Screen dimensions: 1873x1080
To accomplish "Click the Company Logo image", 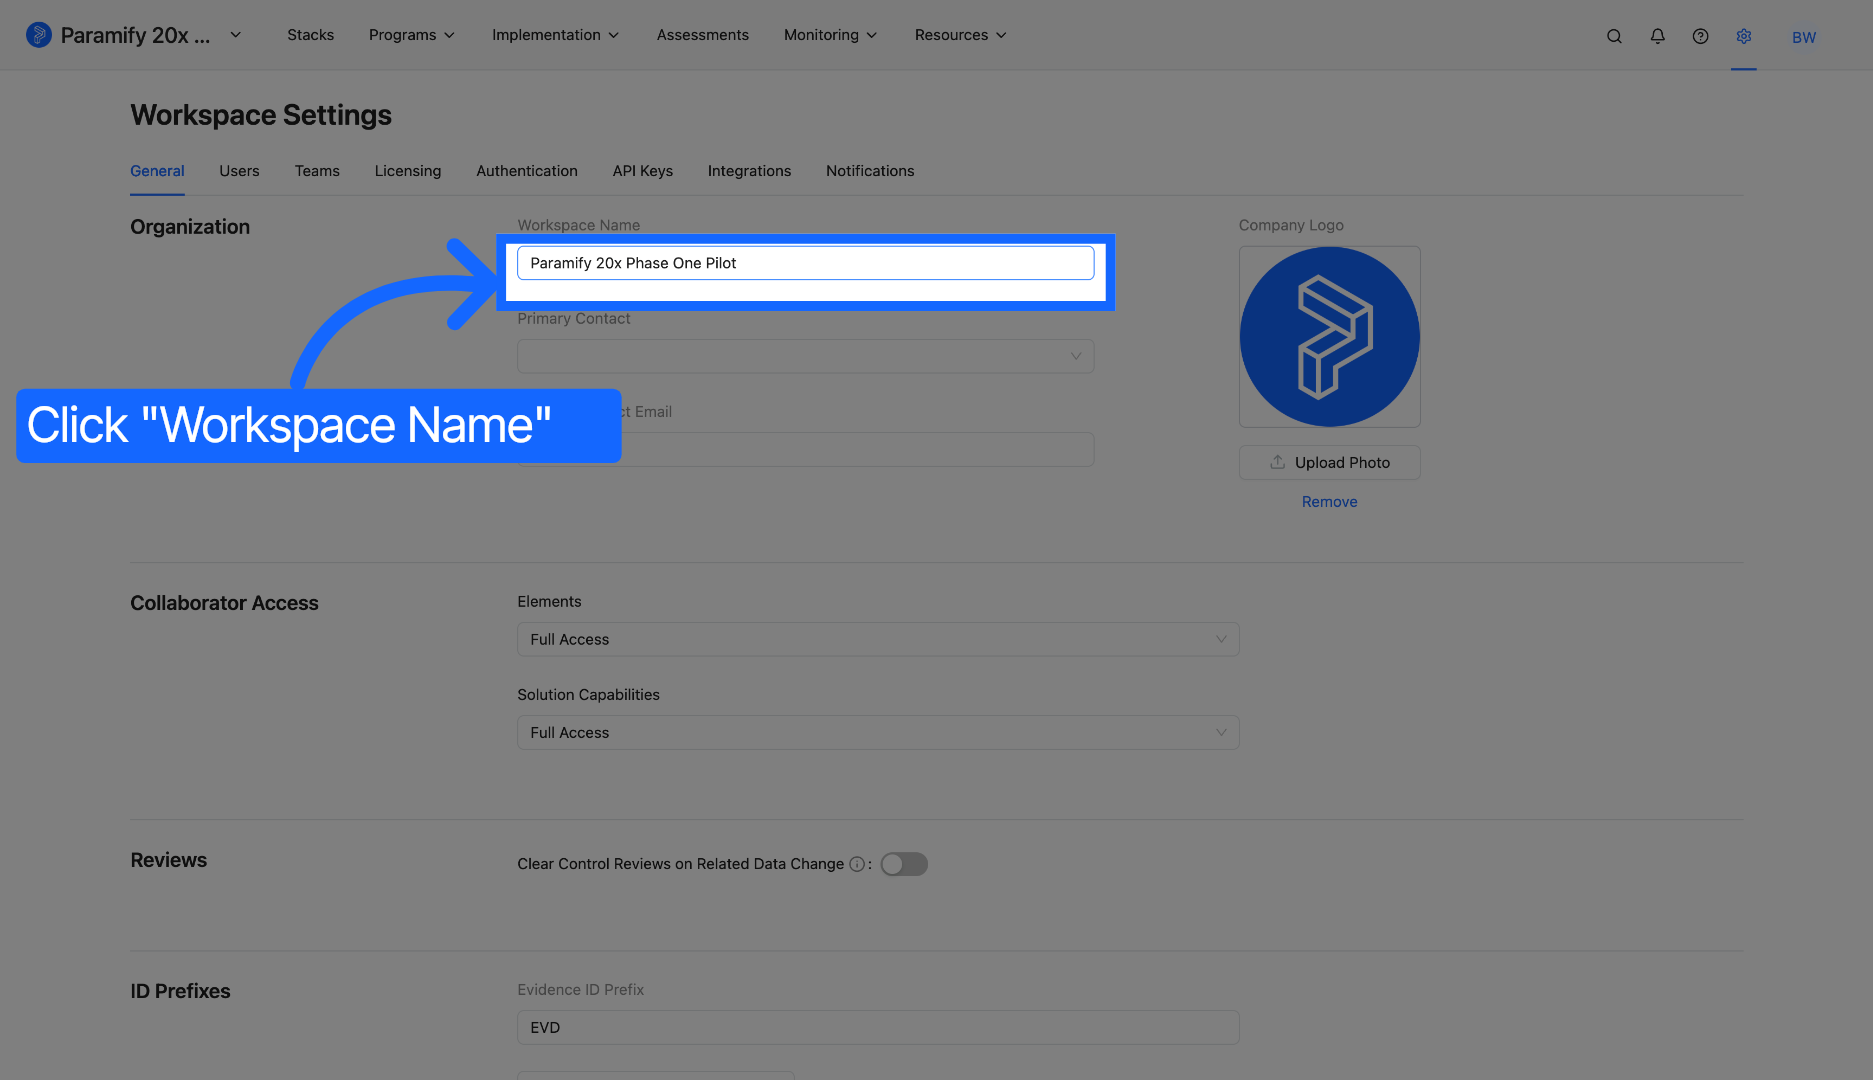I will click(x=1329, y=337).
